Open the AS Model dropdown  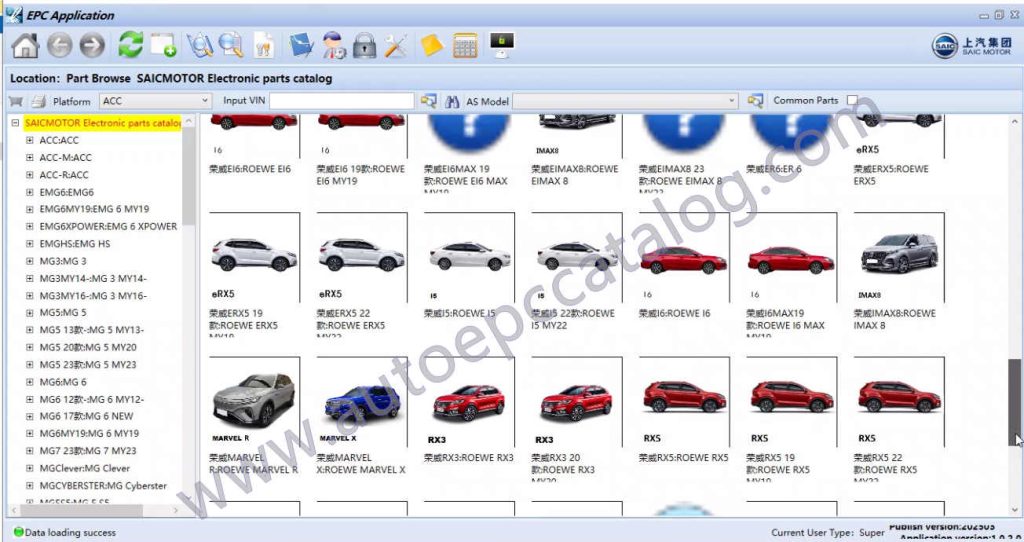tap(625, 101)
